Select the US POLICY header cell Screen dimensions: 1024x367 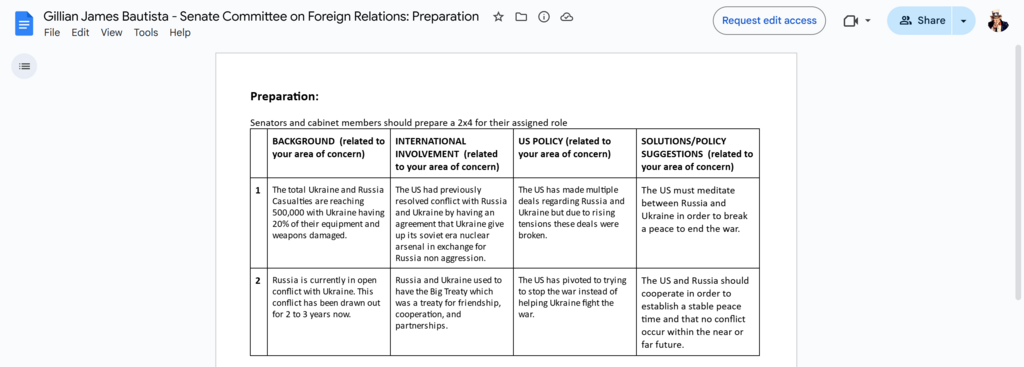(x=575, y=153)
